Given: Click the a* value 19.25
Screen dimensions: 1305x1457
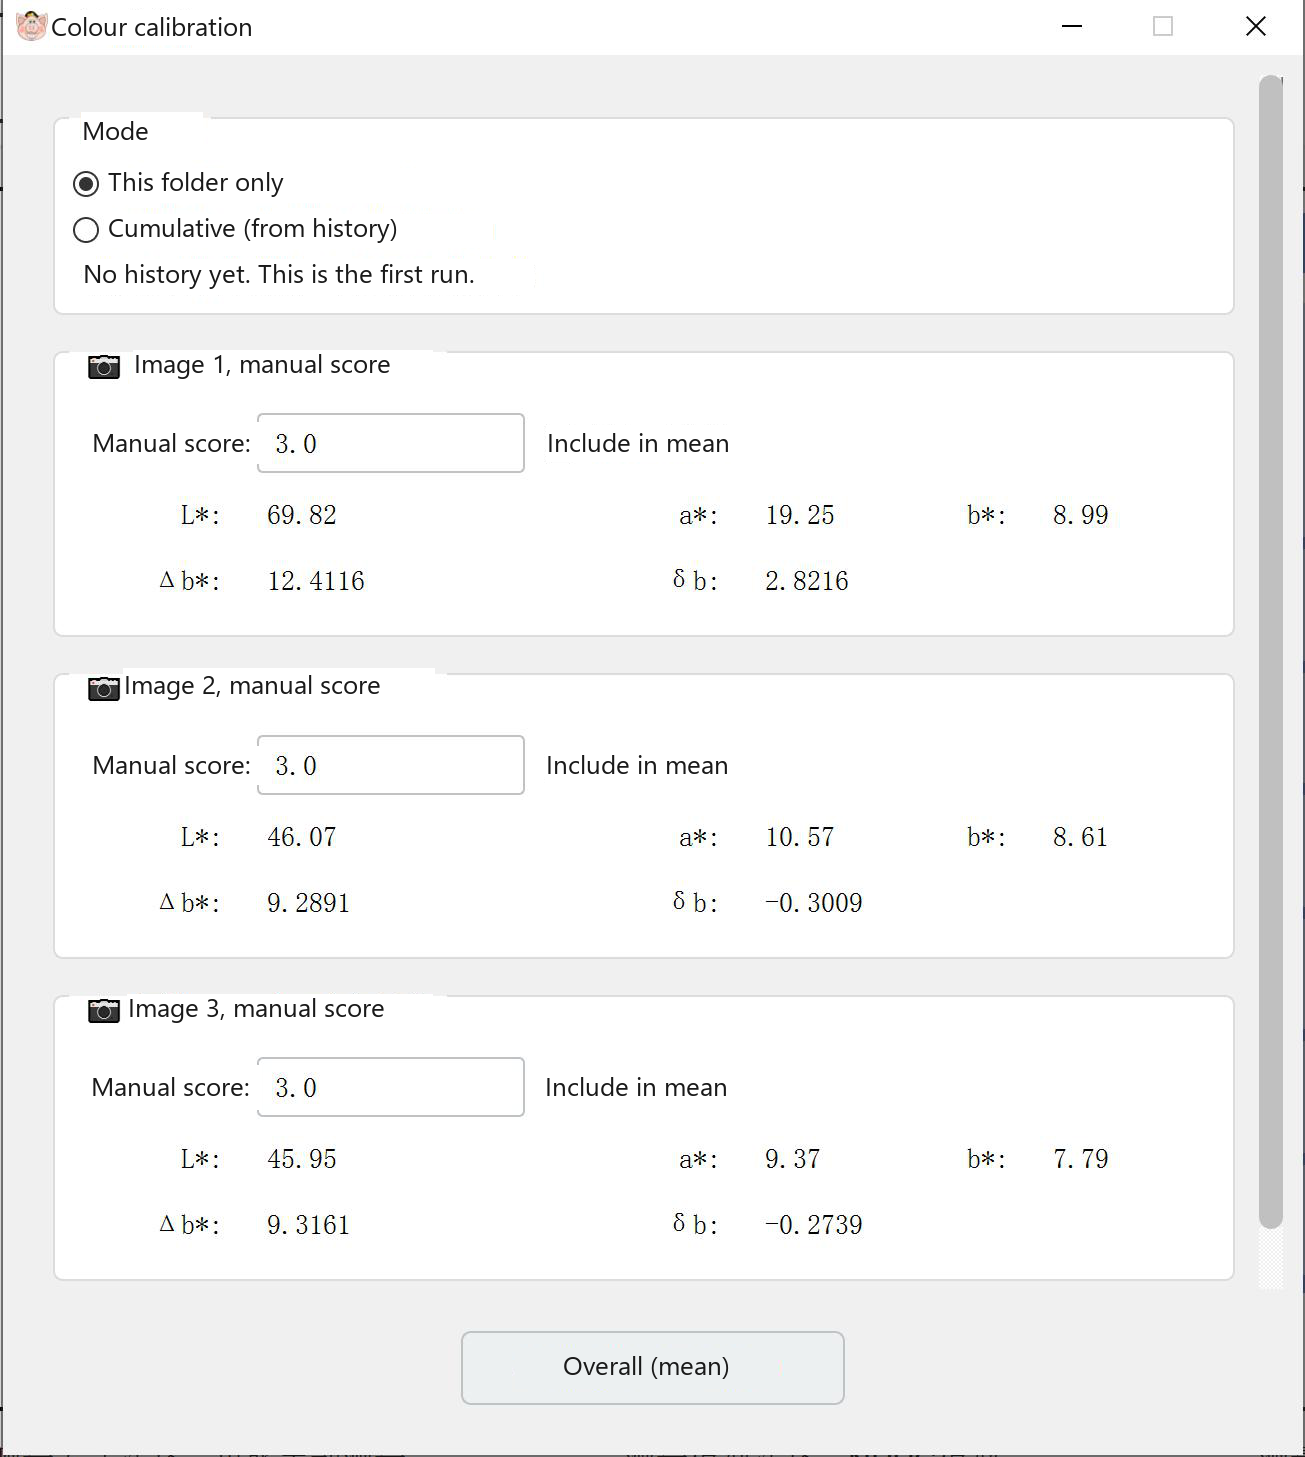Looking at the screenshot, I should [x=800, y=515].
